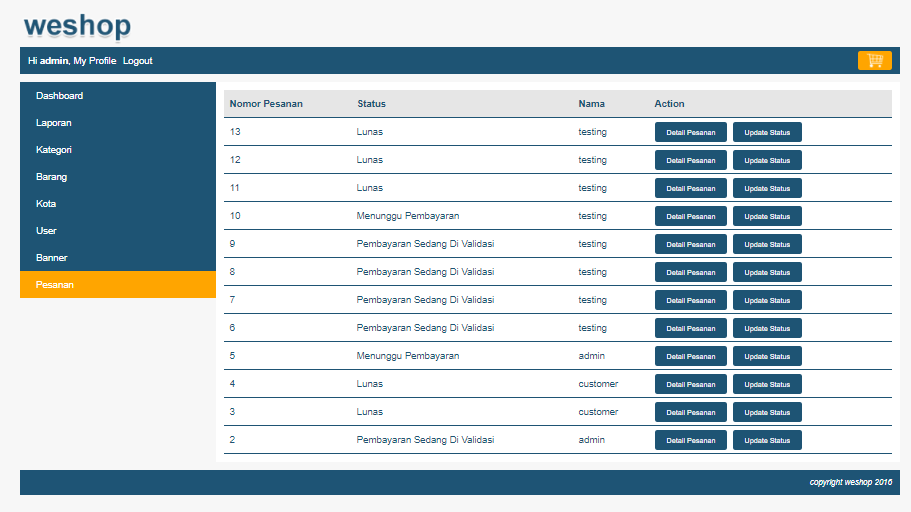911x512 pixels.
Task: View Detail Pesanan for order 13
Action: tap(691, 132)
